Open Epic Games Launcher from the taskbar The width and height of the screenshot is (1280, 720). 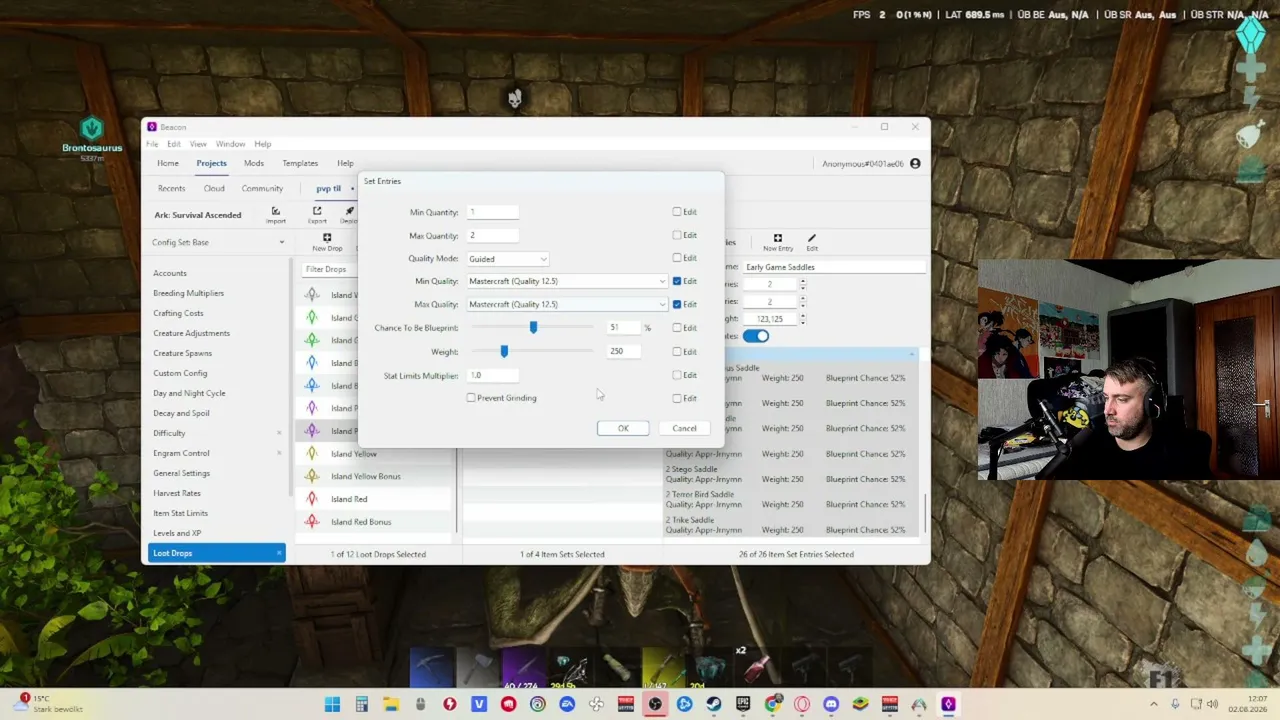[743, 704]
